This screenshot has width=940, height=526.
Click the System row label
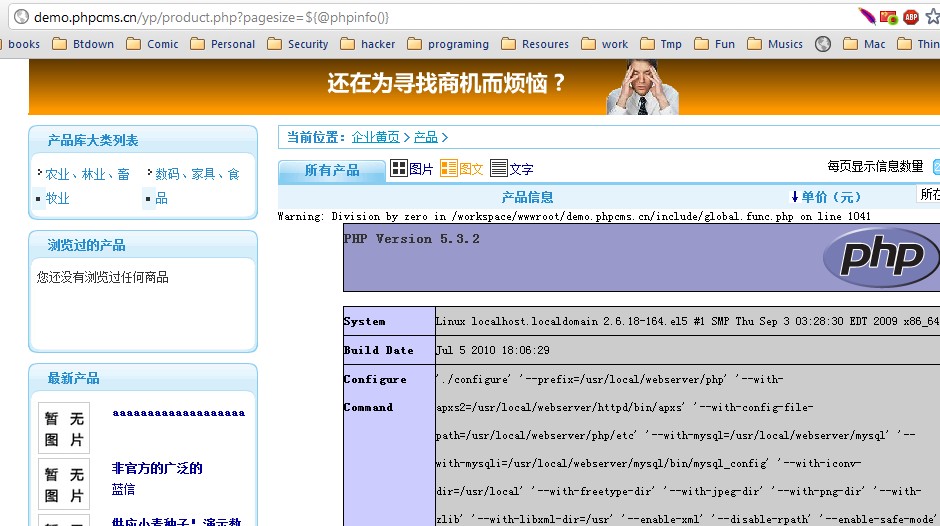pyautogui.click(x=364, y=321)
